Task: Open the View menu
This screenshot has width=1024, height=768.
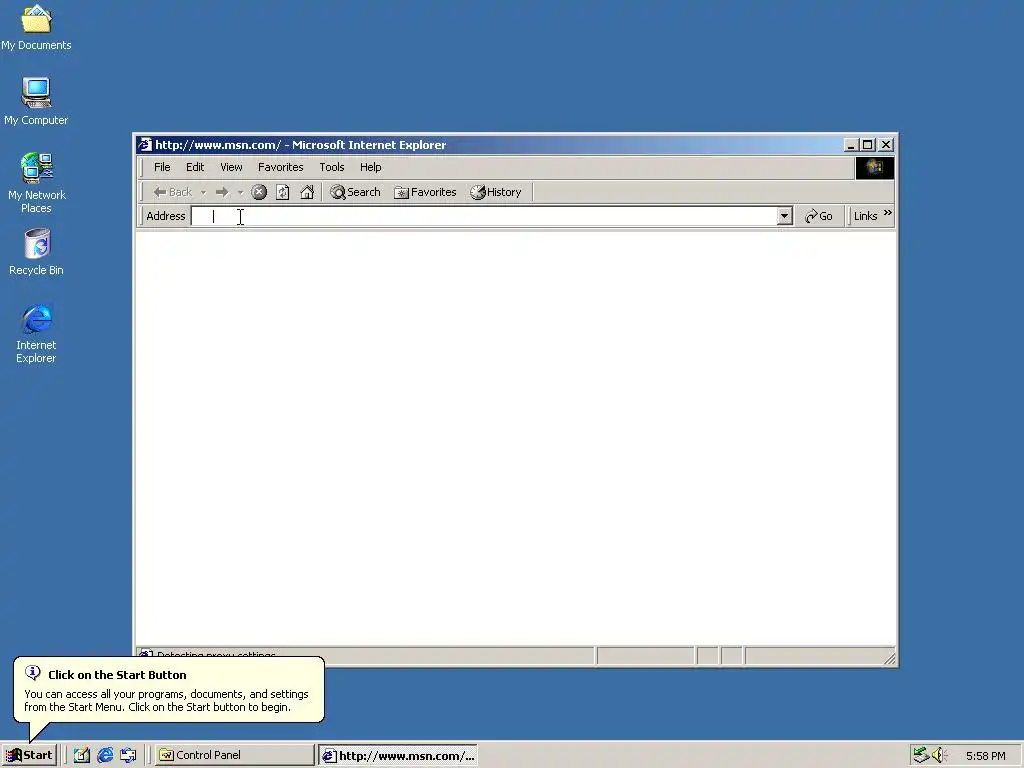Action: point(231,167)
